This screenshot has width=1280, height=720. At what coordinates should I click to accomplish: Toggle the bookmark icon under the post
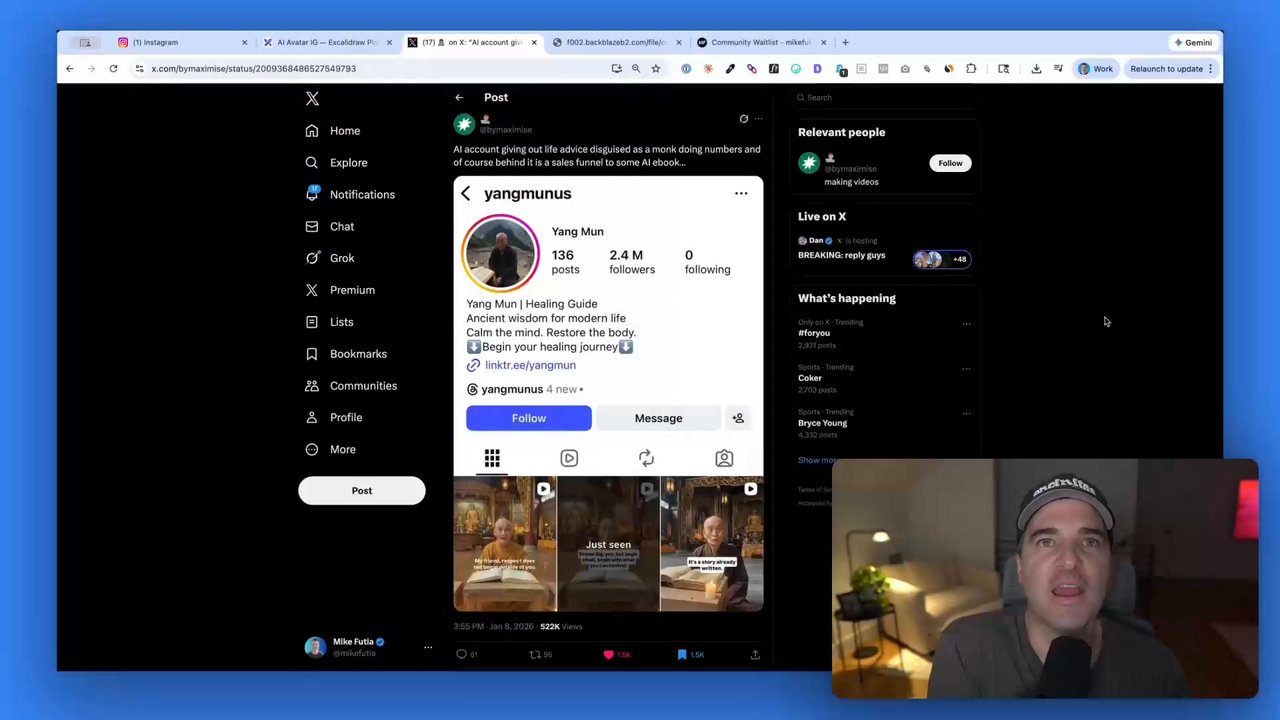[x=682, y=655]
